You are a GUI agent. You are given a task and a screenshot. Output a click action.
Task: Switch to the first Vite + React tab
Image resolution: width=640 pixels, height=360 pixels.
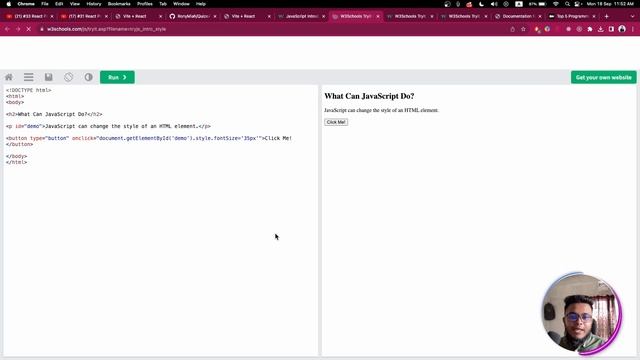click(138, 16)
